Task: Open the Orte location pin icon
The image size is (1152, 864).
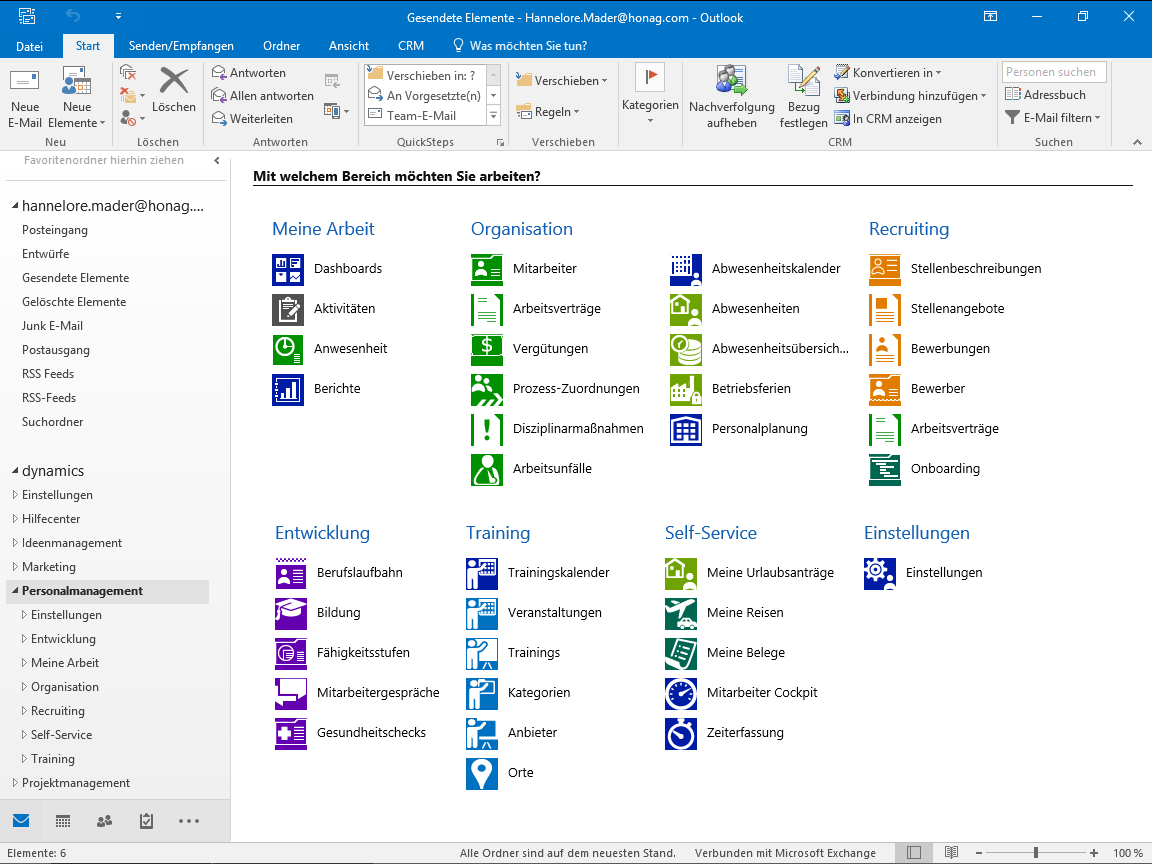Action: (482, 773)
